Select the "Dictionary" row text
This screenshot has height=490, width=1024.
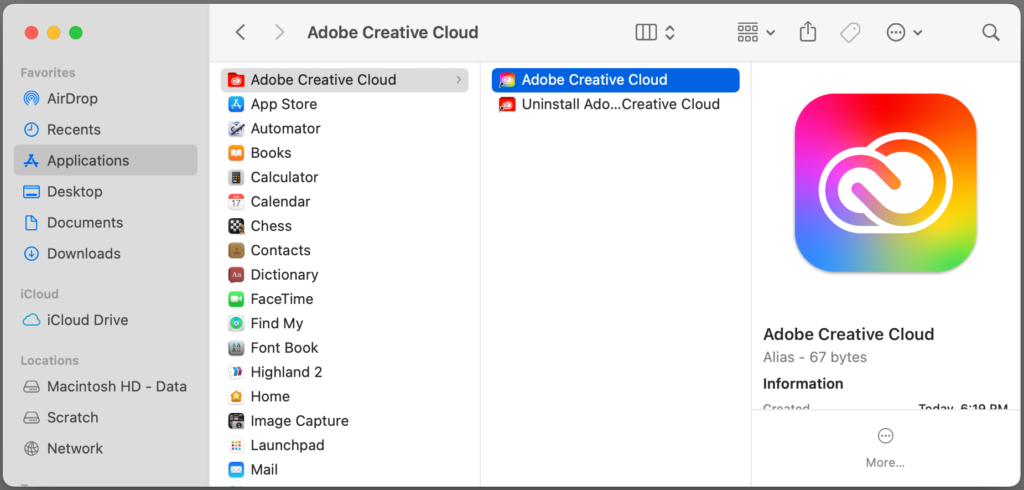tap(284, 274)
